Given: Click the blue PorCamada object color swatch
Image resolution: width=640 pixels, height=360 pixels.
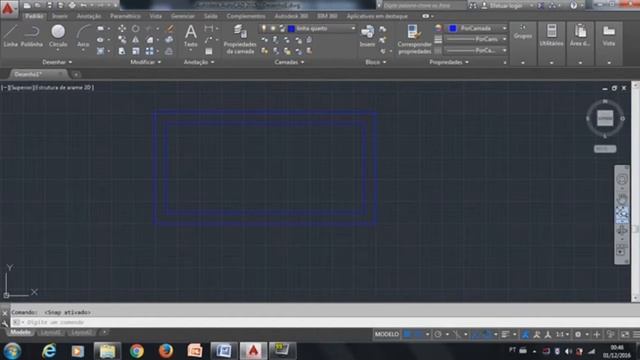Looking at the screenshot, I should coord(453,28).
